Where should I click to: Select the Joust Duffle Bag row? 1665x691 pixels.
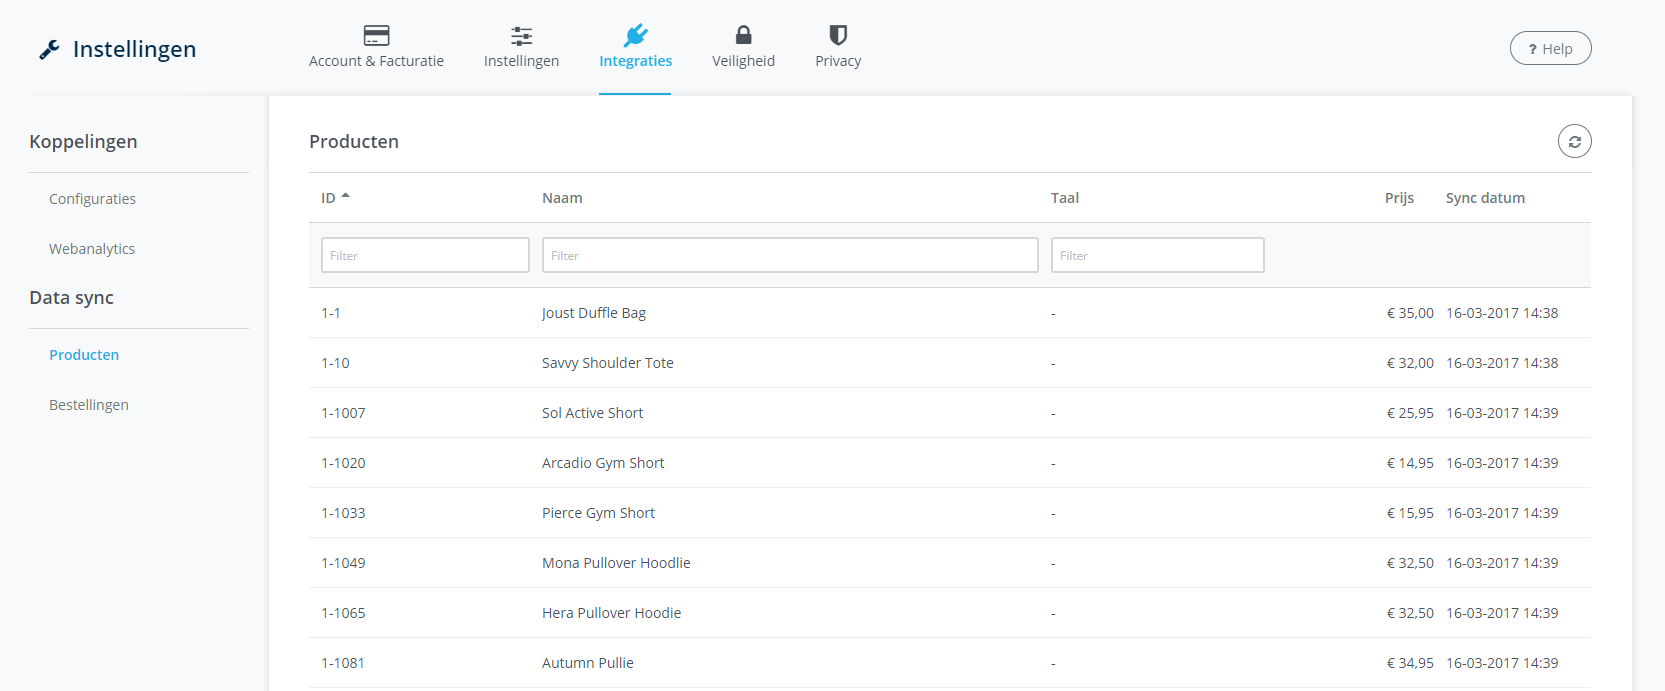point(594,313)
